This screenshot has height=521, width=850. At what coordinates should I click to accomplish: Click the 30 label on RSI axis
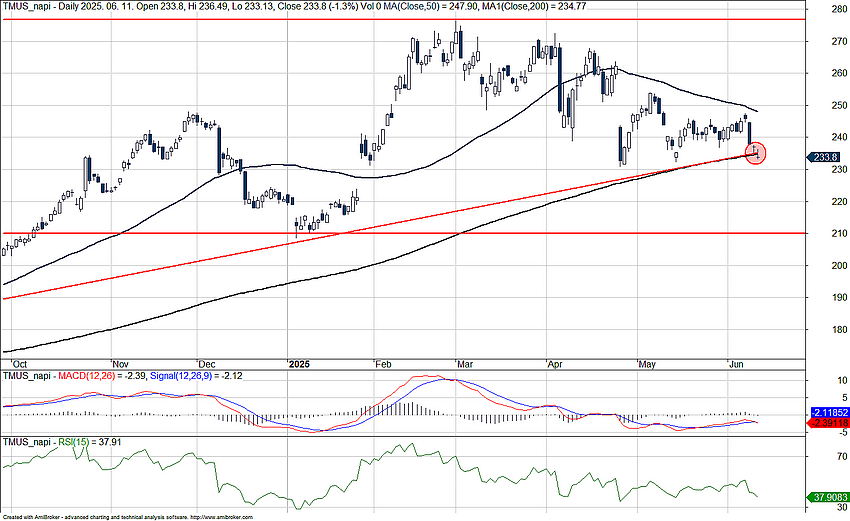click(842, 508)
